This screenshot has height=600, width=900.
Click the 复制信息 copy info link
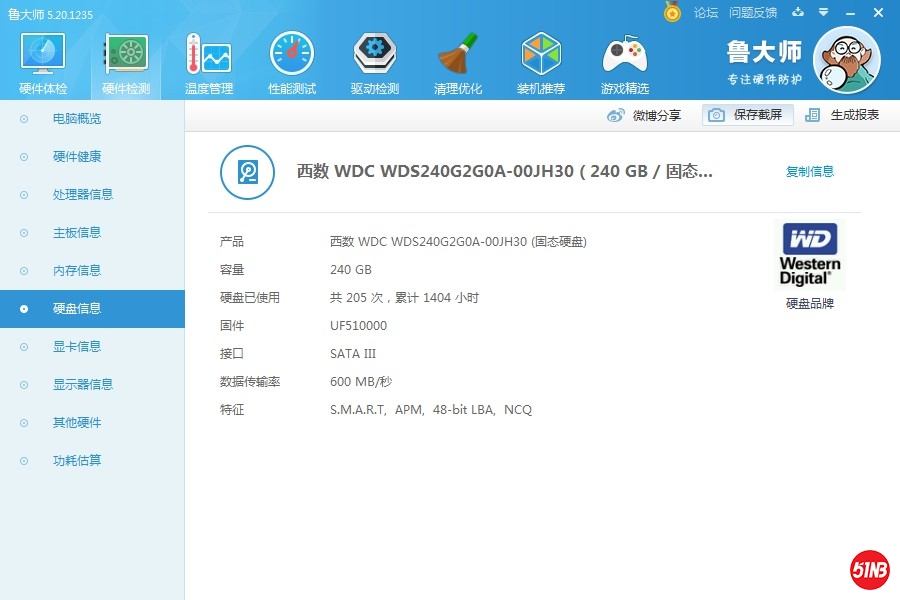pos(809,172)
